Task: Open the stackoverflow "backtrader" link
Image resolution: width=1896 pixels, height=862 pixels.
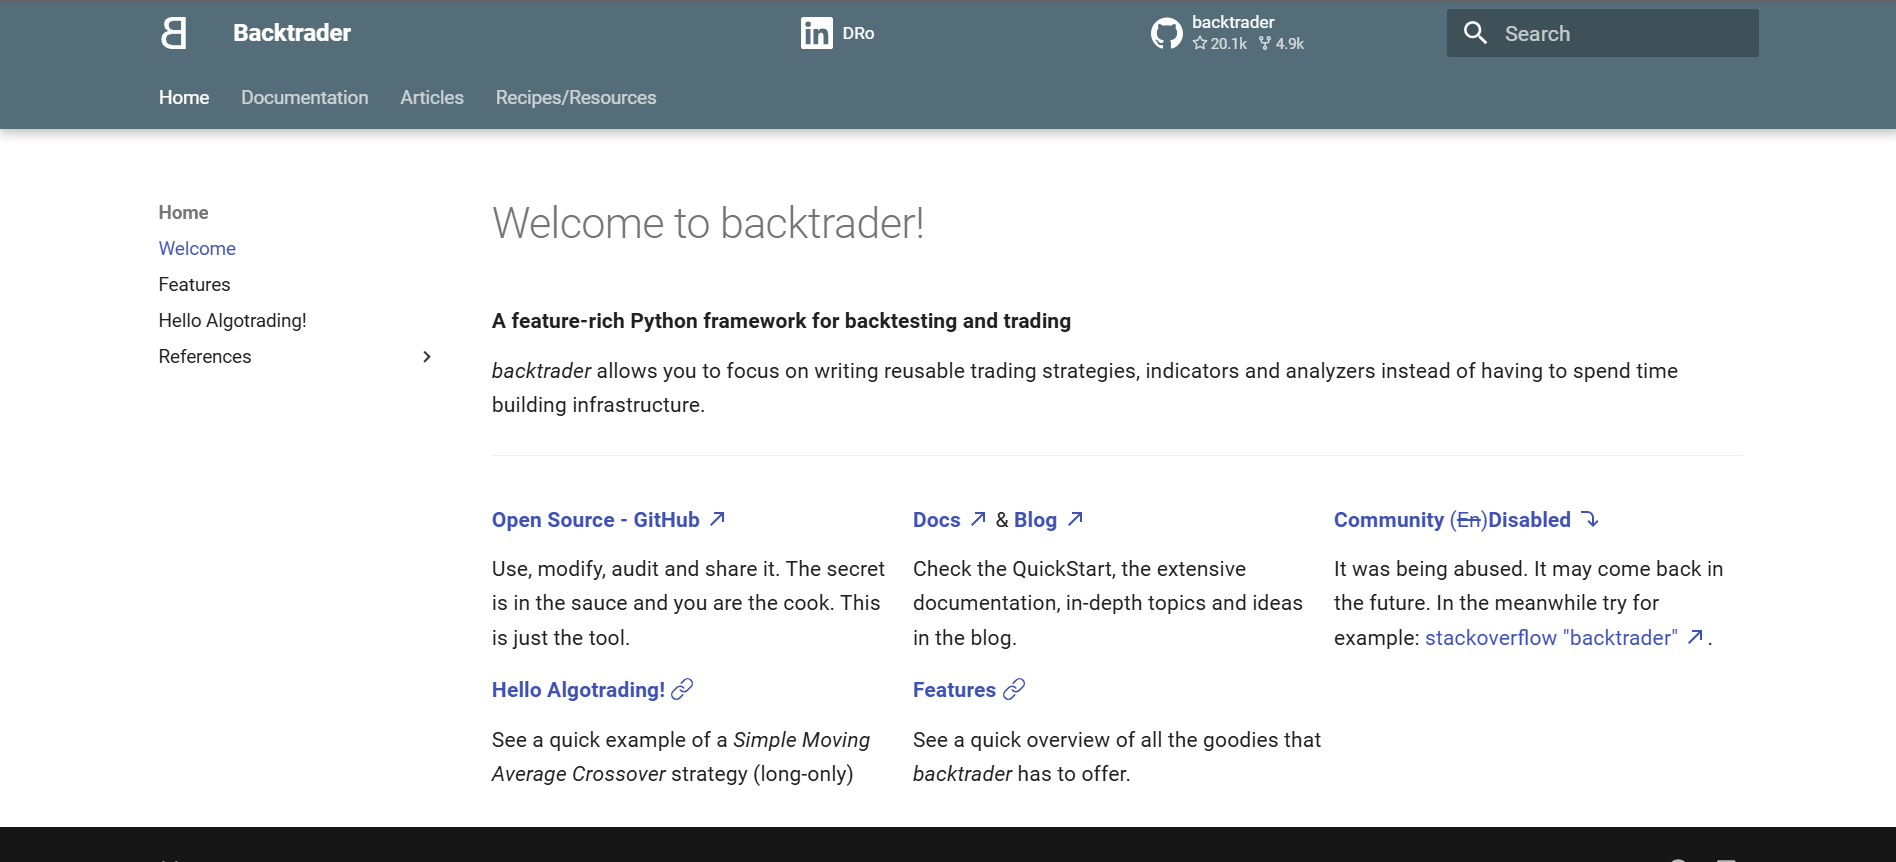Action: [x=1551, y=638]
